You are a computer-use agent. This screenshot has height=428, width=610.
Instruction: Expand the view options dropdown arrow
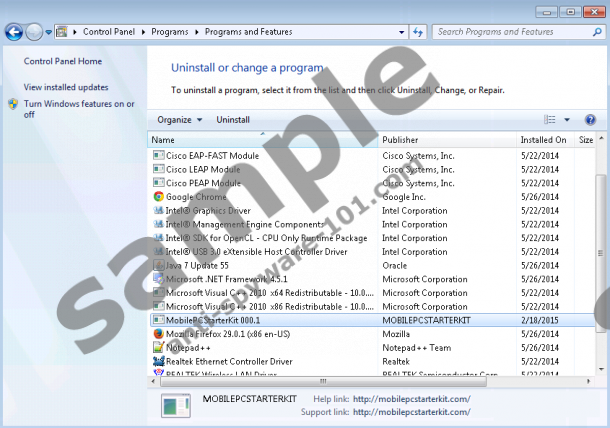coord(567,120)
